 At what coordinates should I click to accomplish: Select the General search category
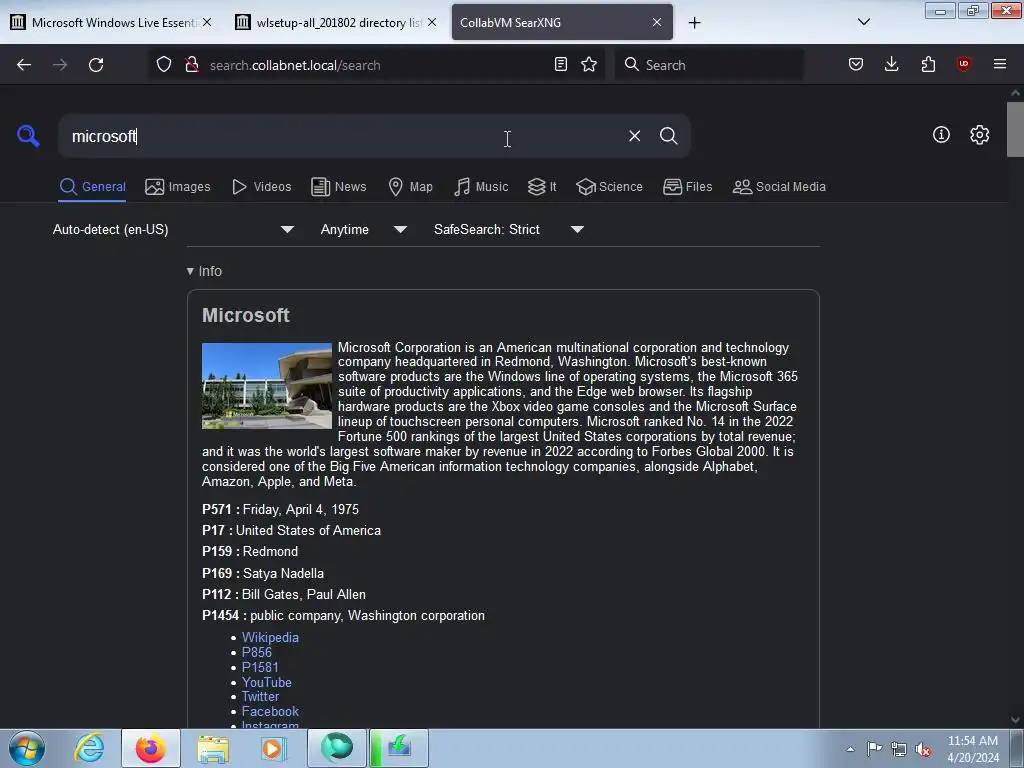click(x=92, y=187)
